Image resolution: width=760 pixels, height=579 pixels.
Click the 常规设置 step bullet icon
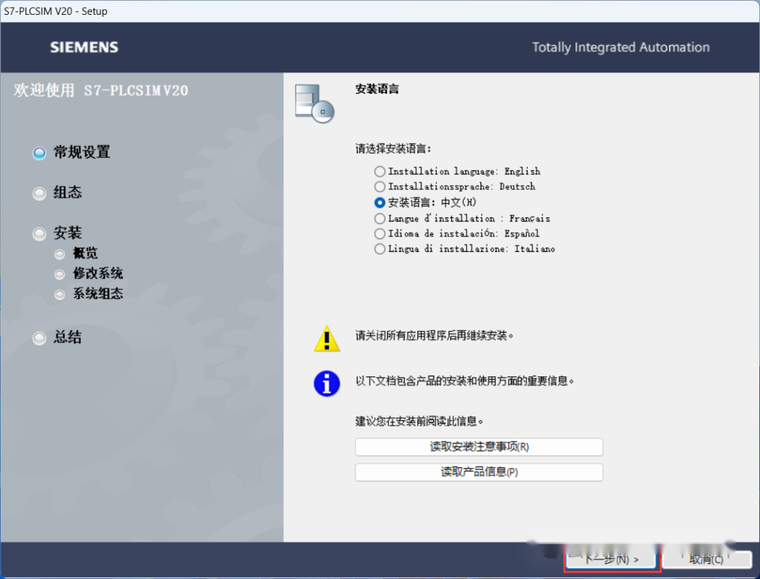[40, 153]
